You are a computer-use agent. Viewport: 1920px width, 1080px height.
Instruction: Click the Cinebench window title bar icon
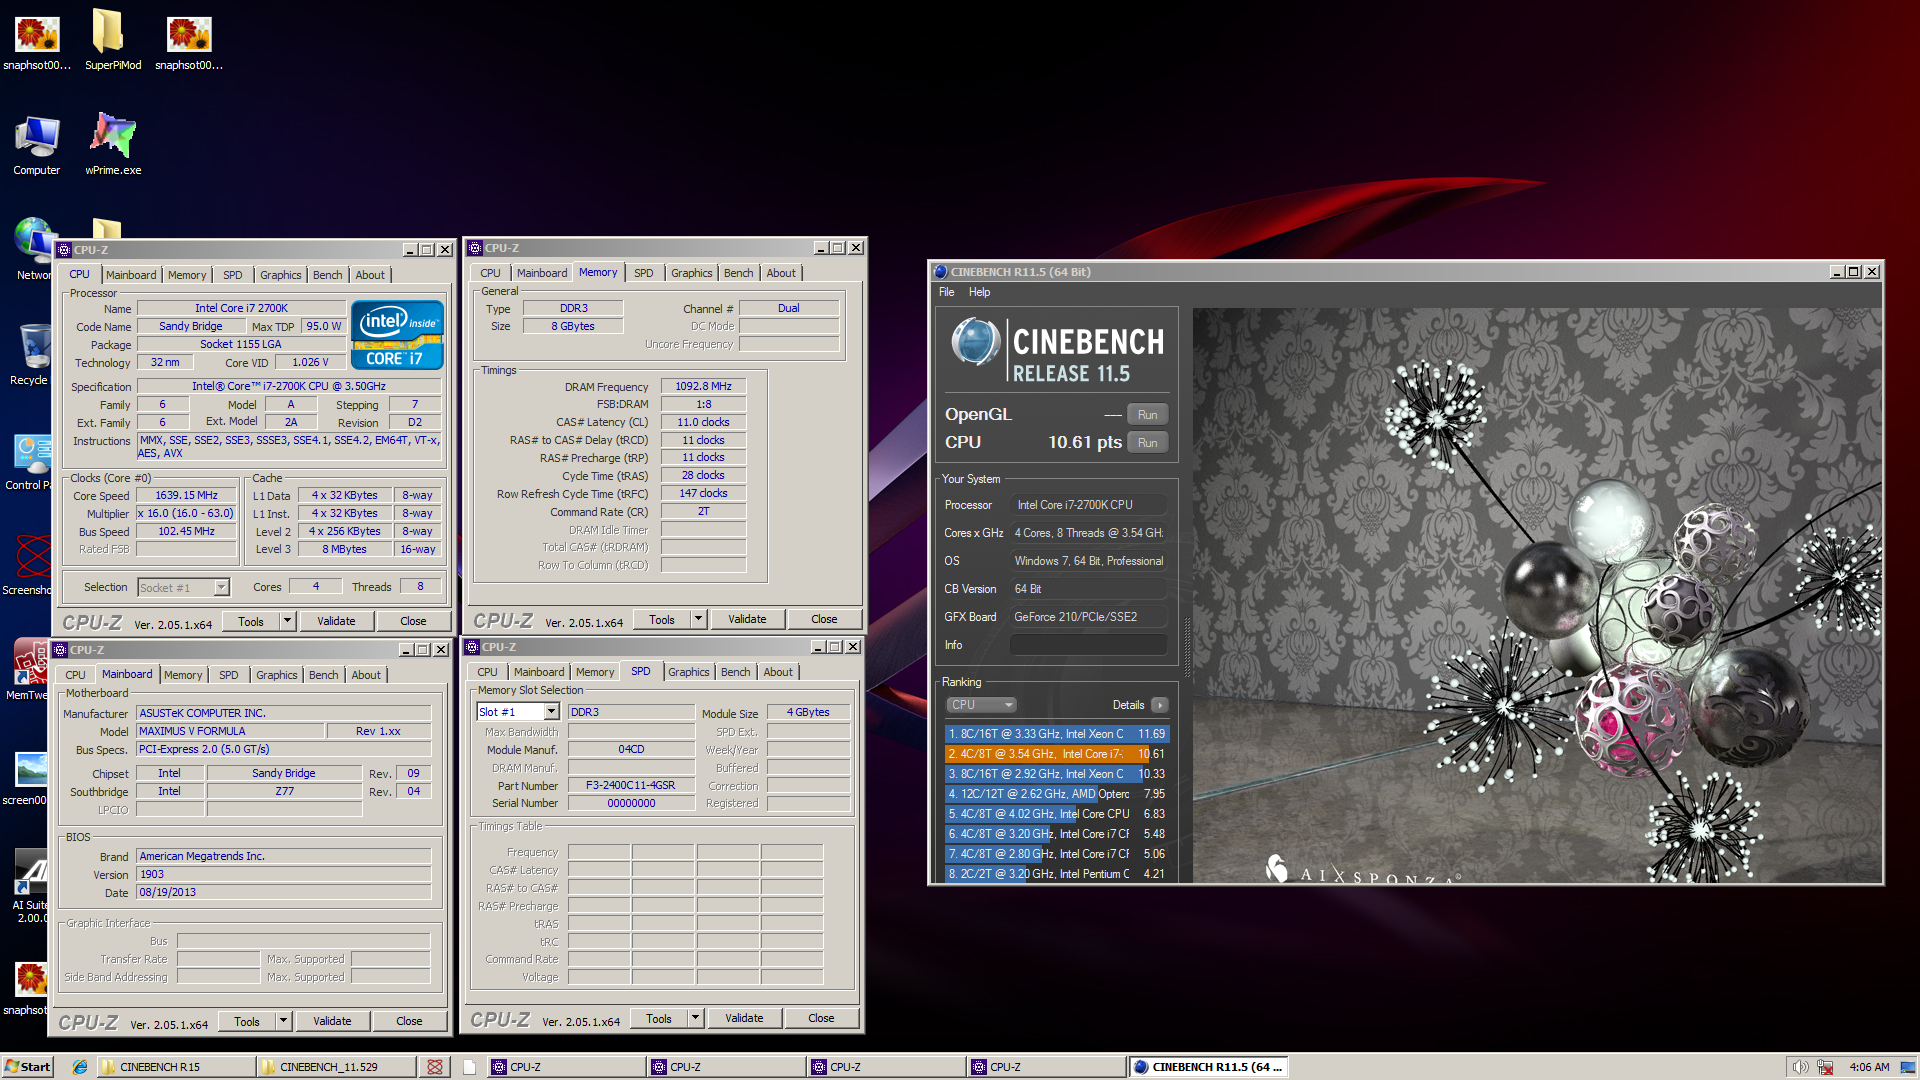[x=940, y=272]
